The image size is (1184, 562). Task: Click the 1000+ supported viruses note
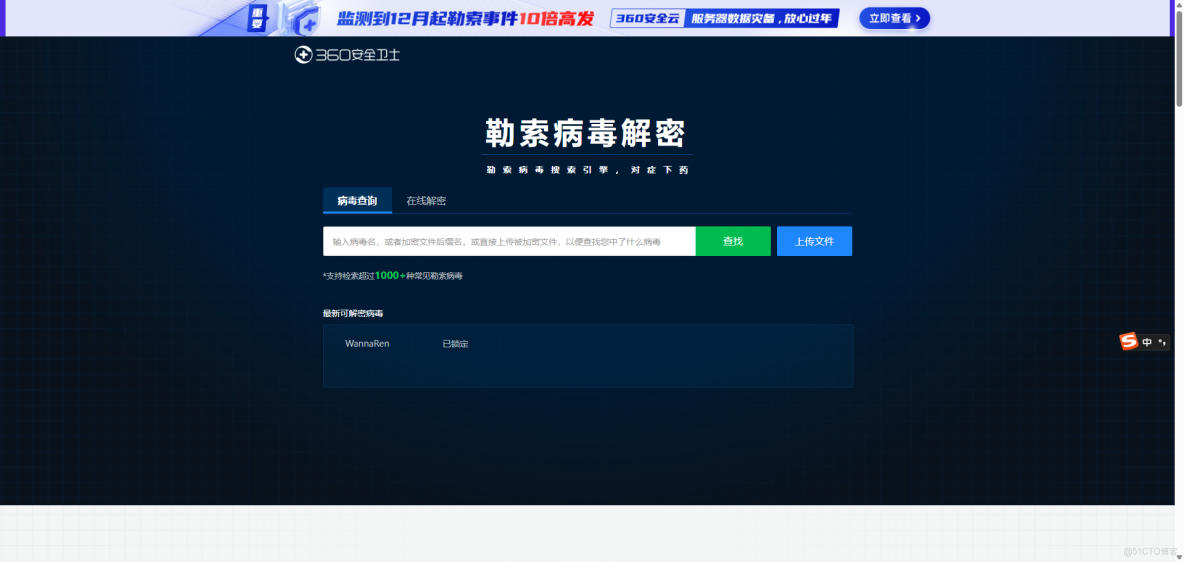[x=393, y=276]
